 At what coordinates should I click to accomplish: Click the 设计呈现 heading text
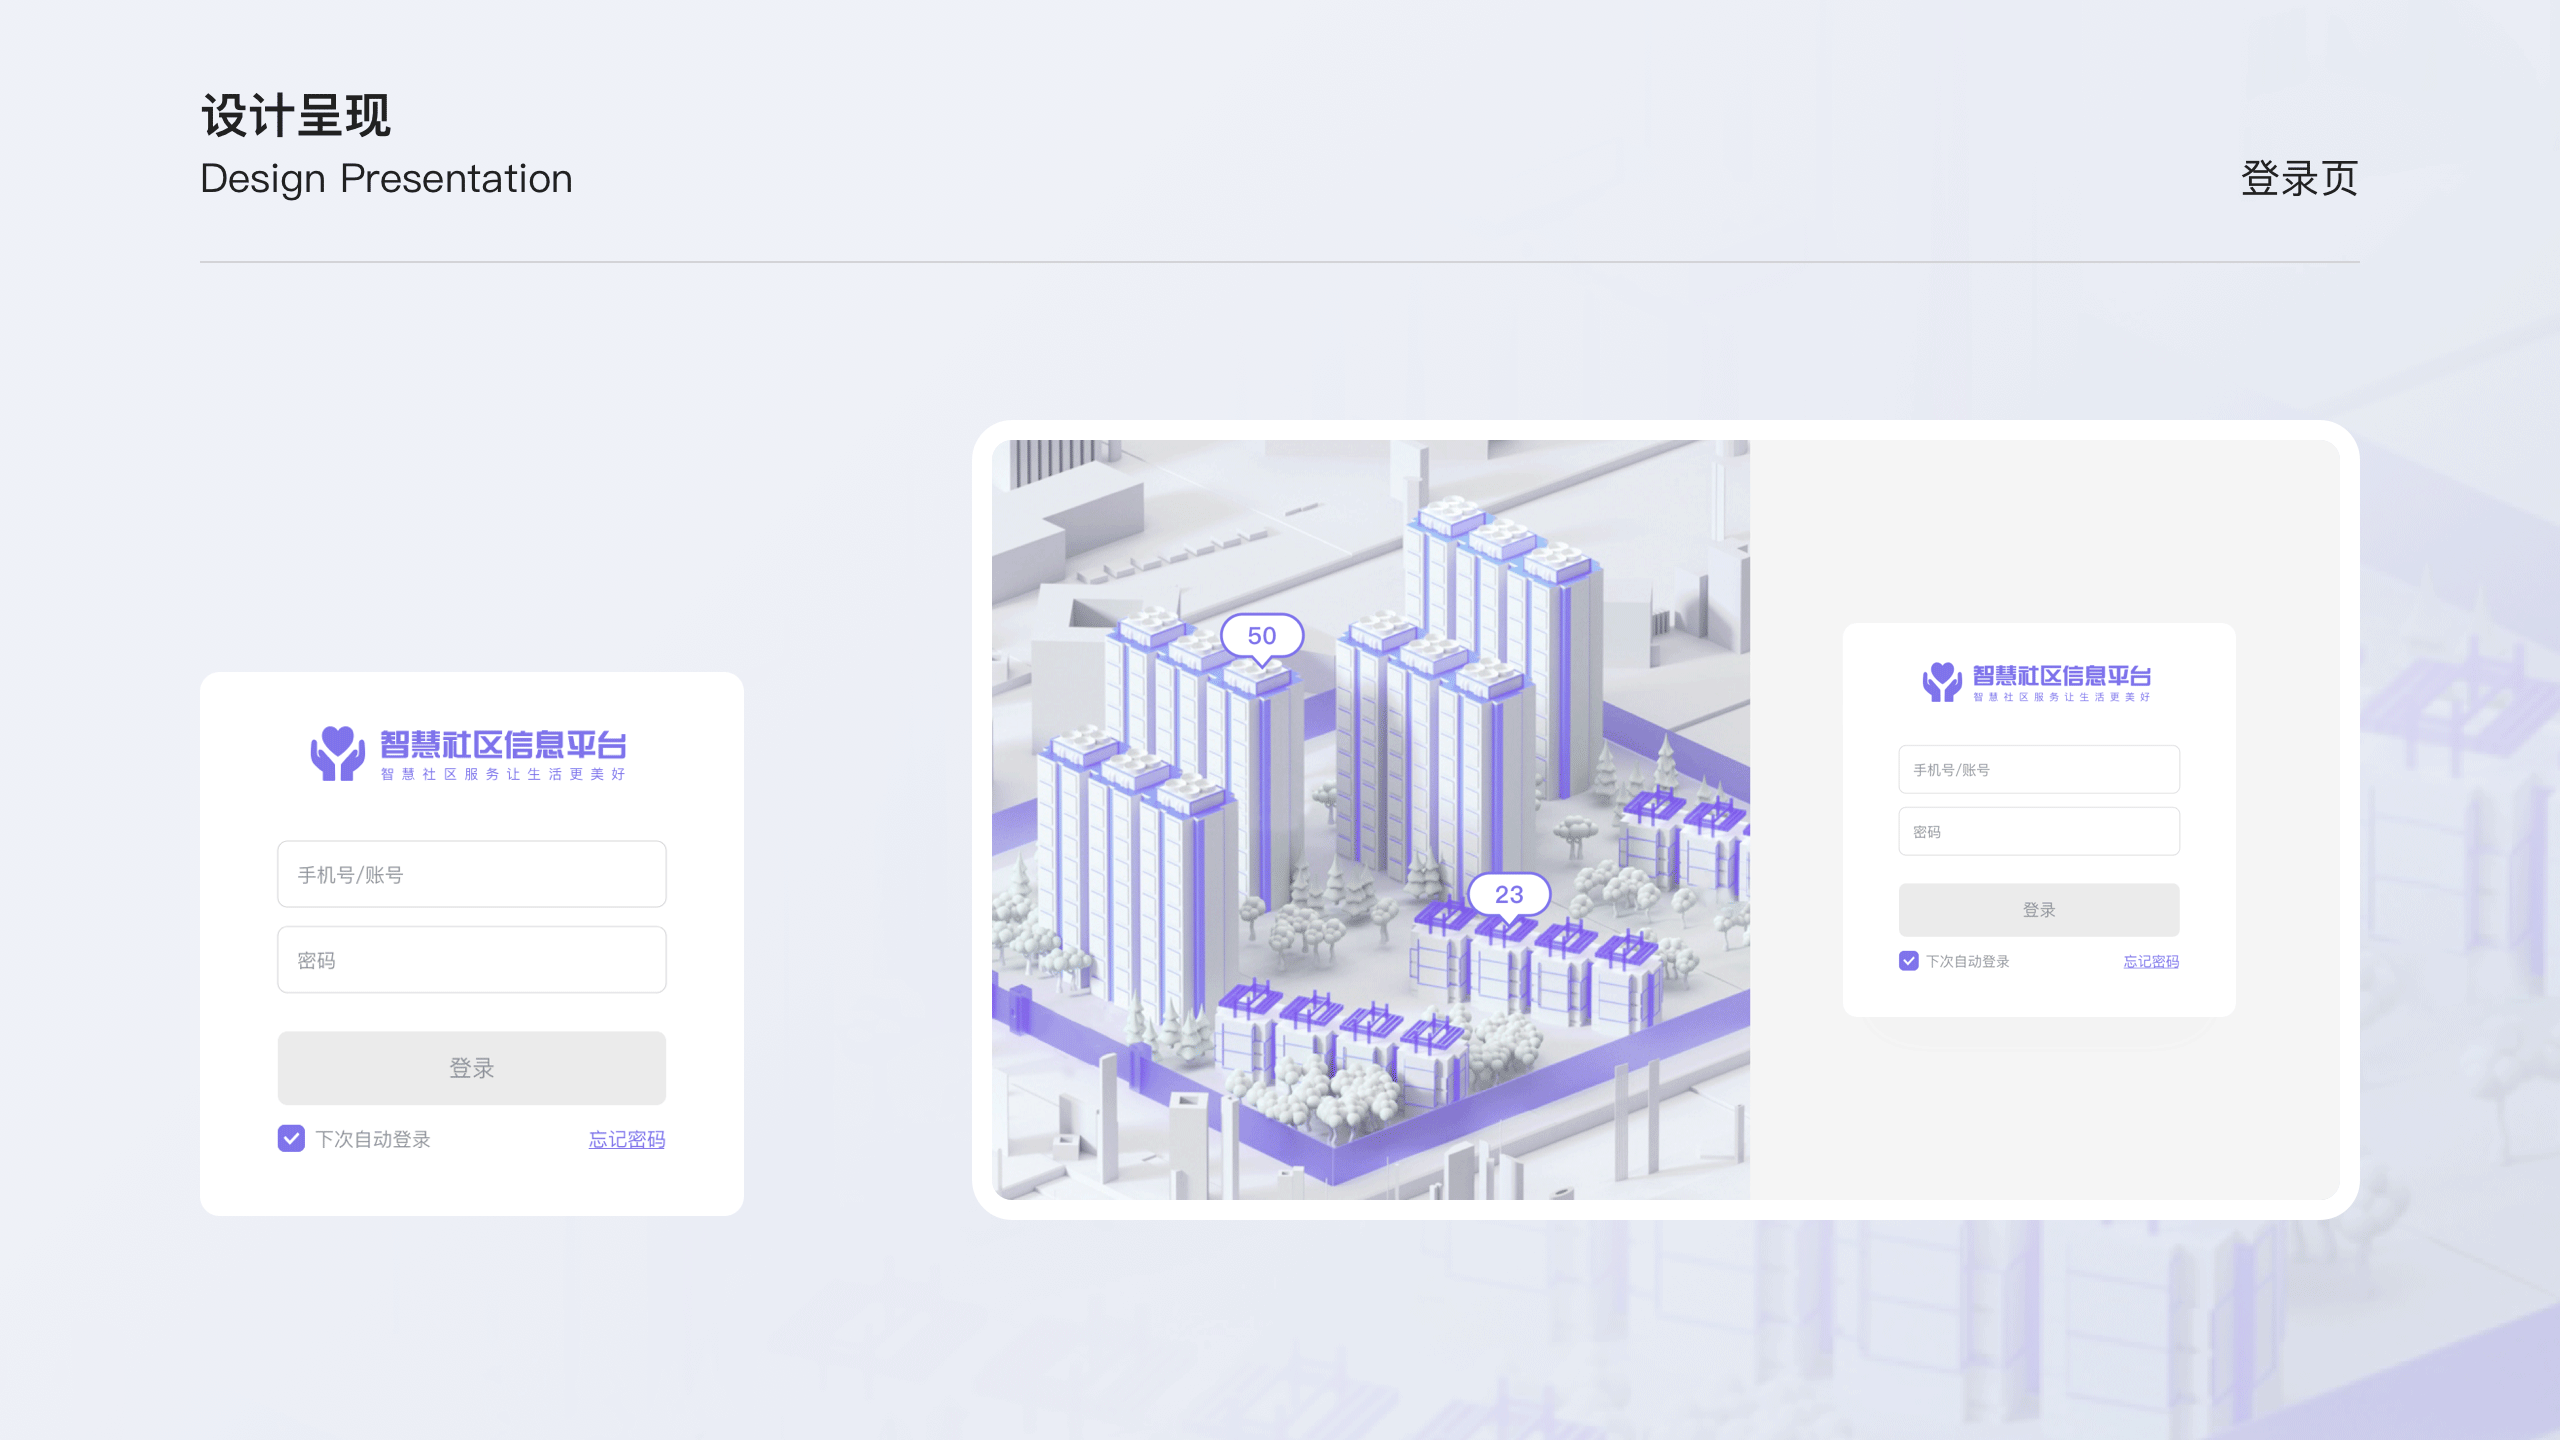click(x=296, y=116)
